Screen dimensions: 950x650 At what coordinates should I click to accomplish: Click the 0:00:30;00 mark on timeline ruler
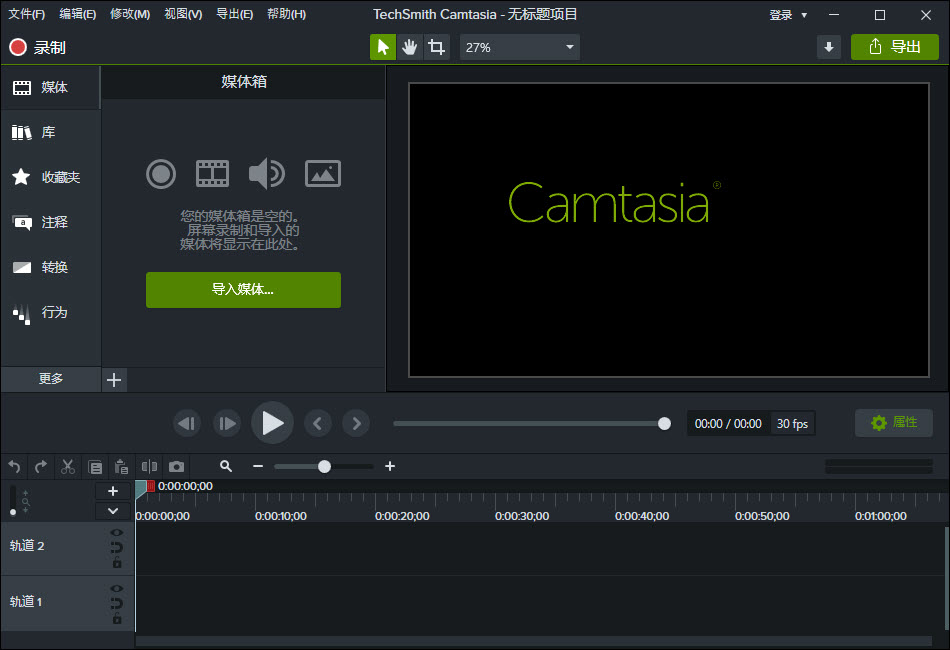tap(522, 516)
